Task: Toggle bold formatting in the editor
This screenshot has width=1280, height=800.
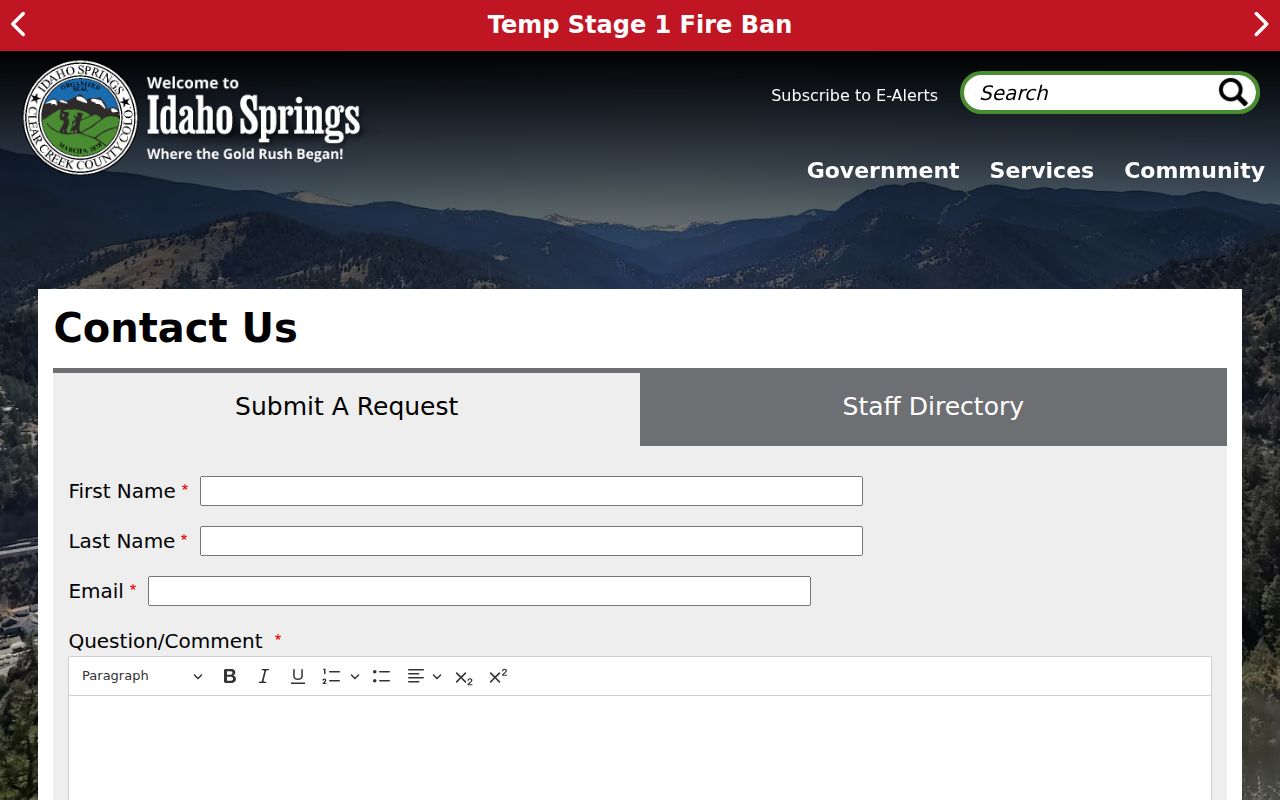Action: (230, 677)
